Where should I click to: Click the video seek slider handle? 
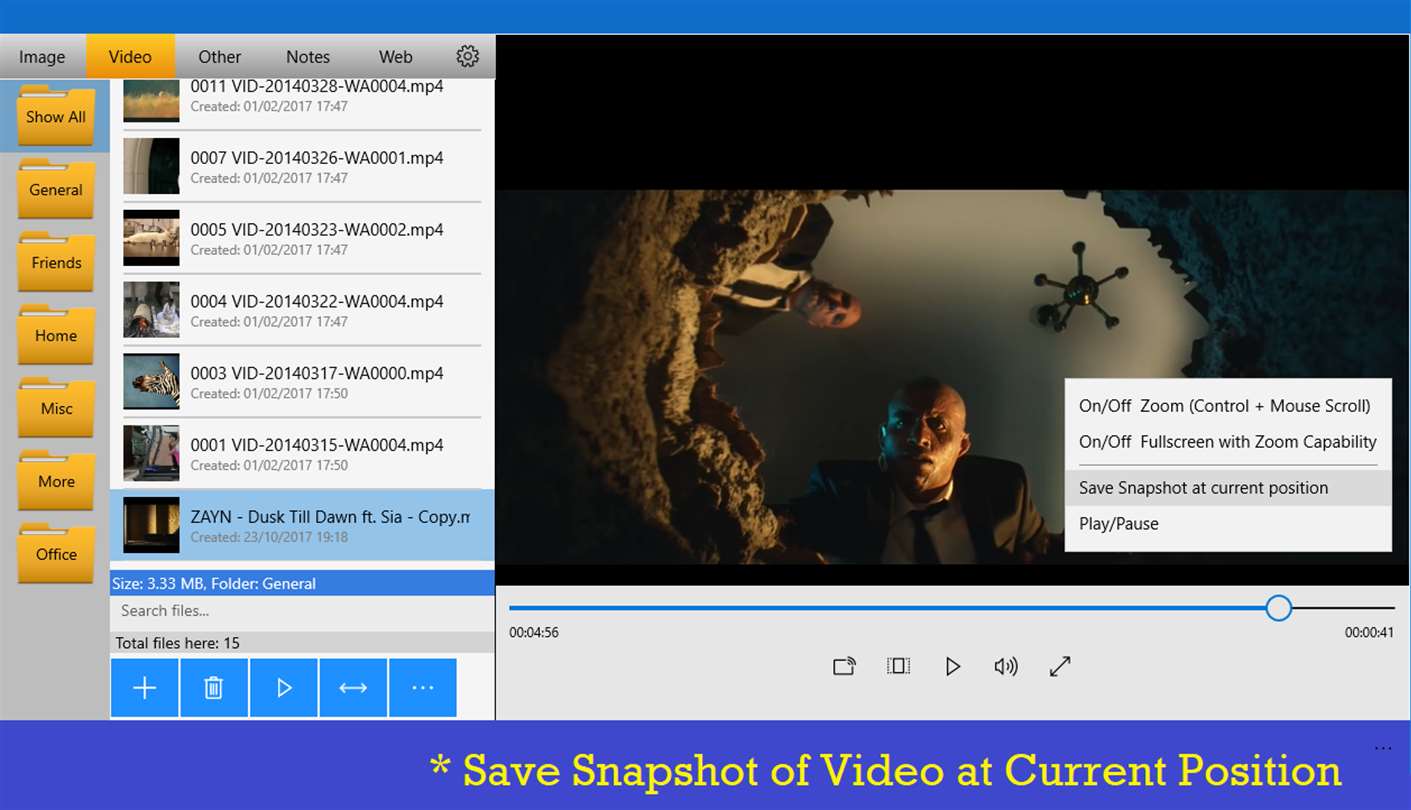1278,608
